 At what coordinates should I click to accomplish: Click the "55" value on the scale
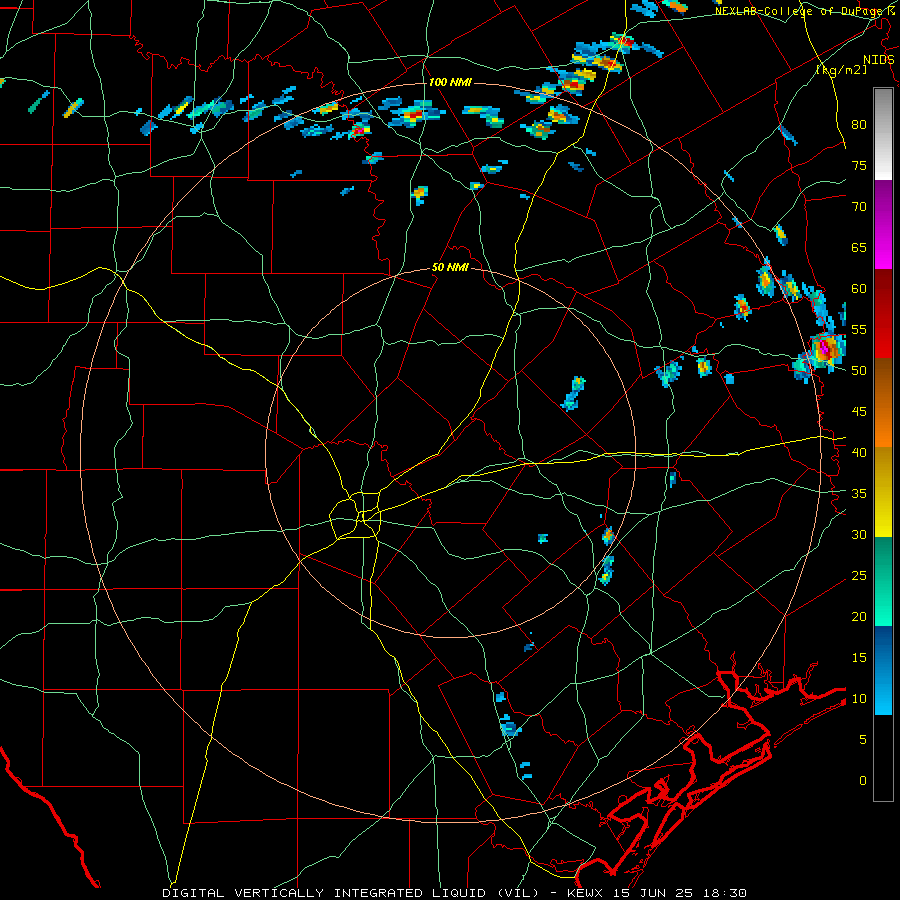859,330
